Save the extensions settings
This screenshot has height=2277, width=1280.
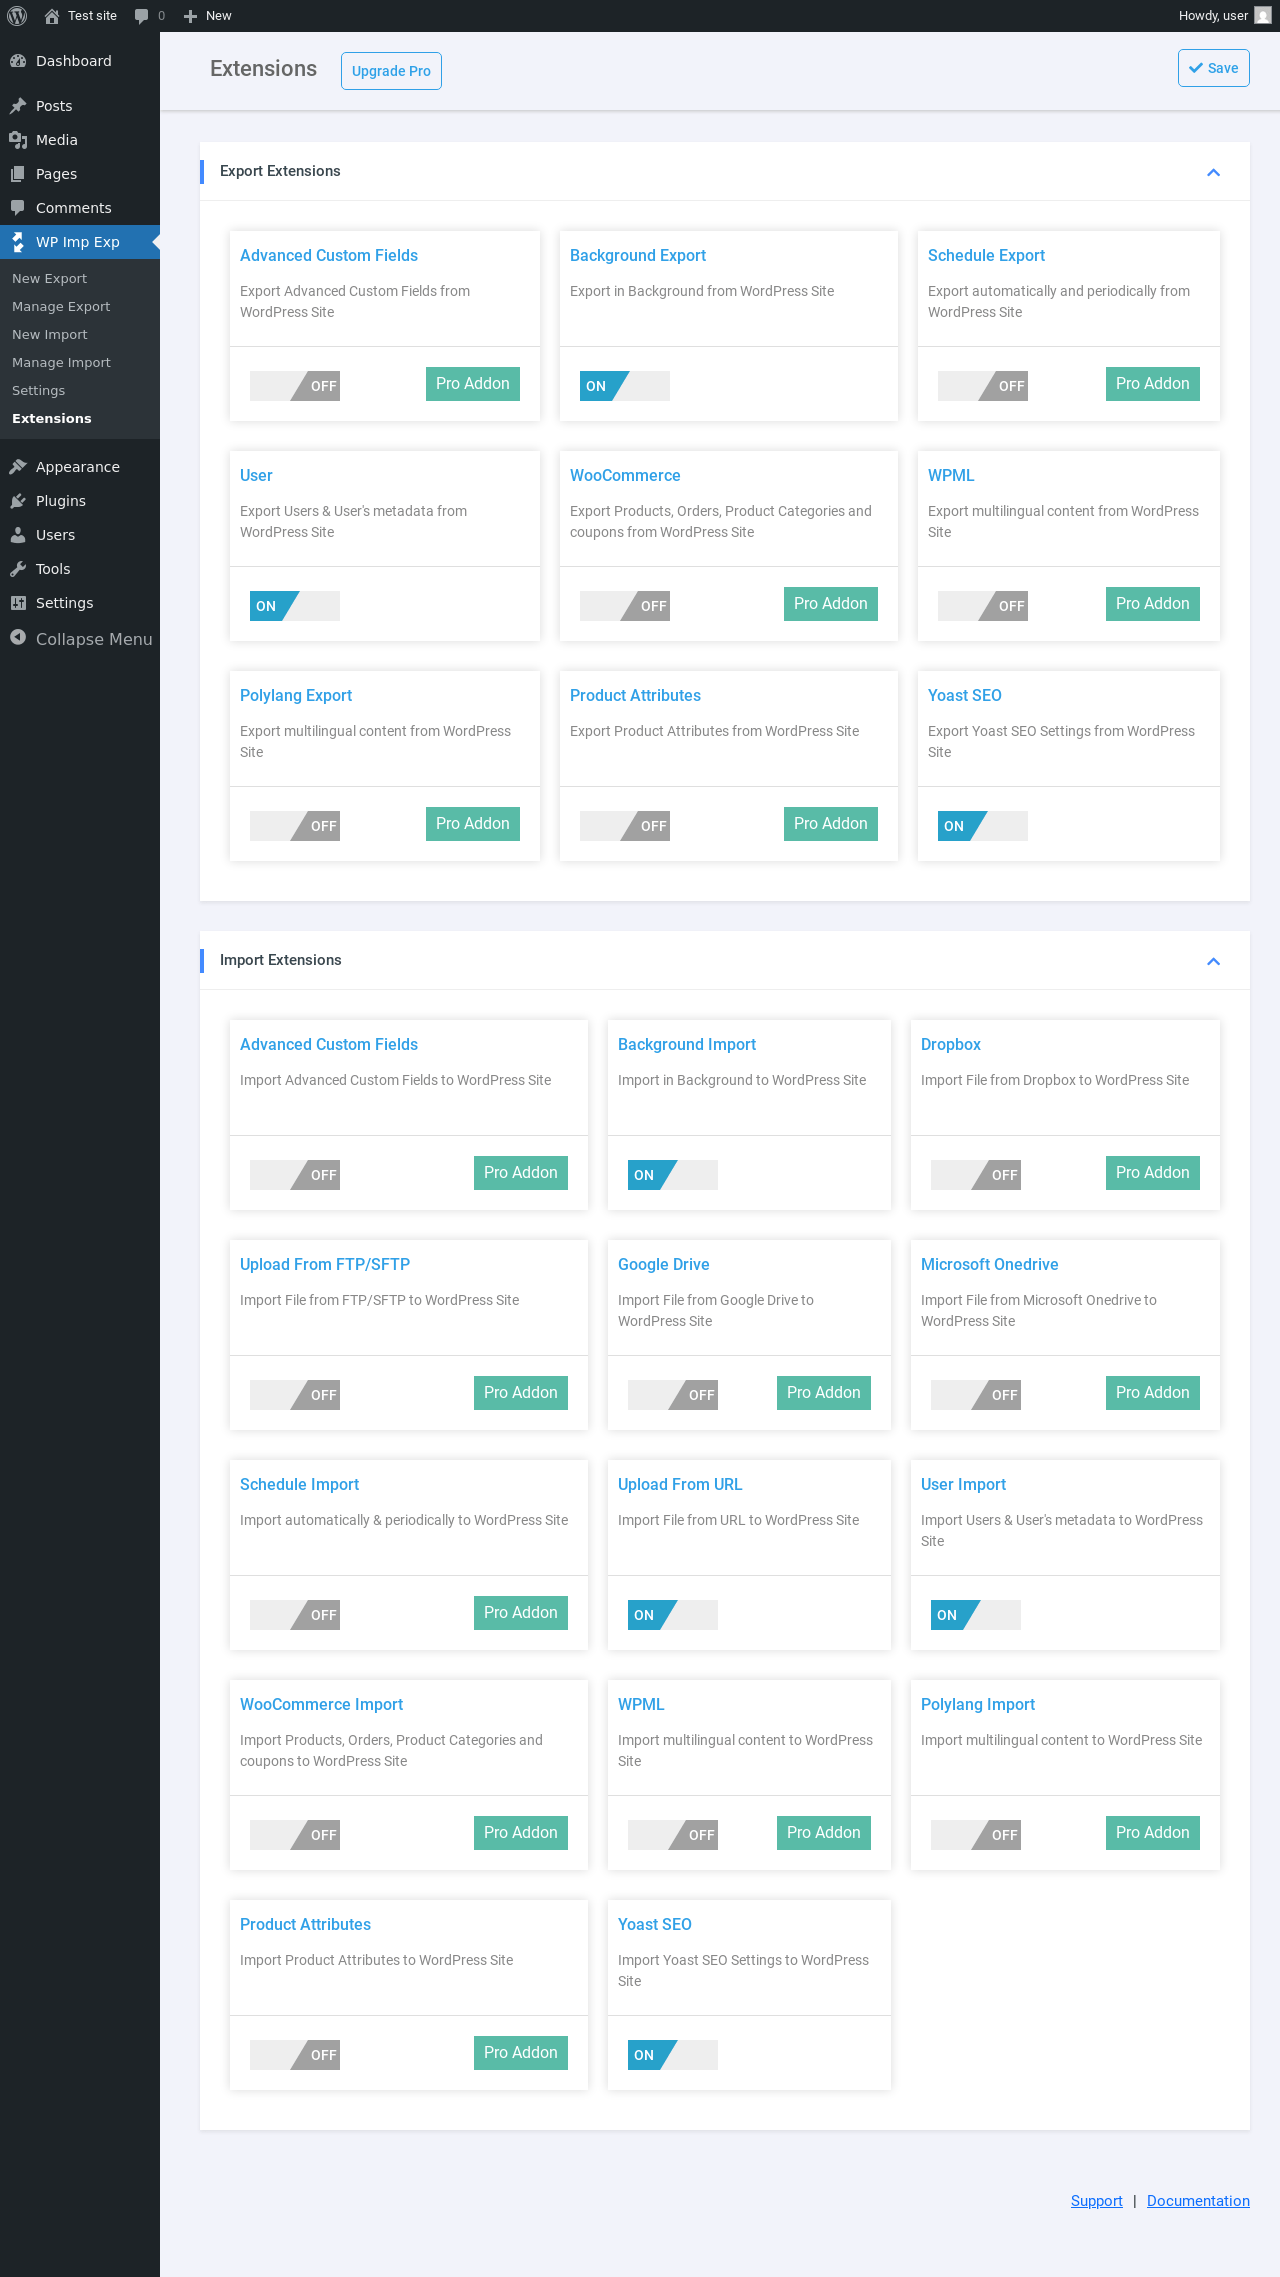pyautogui.click(x=1213, y=68)
